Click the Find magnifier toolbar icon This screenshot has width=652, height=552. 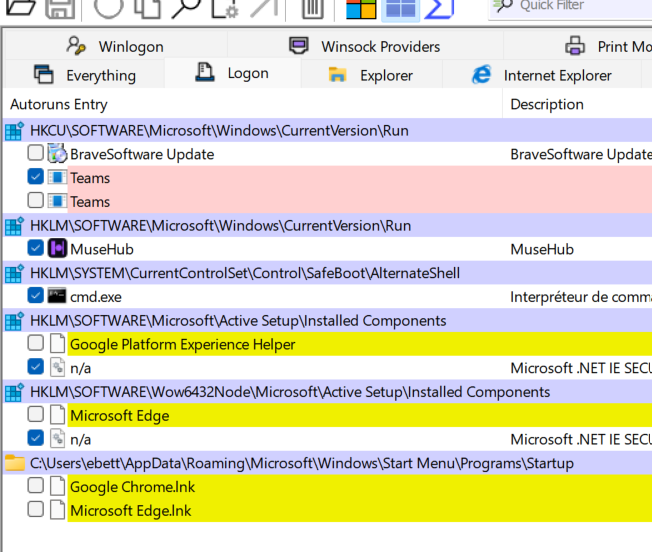[186, 8]
